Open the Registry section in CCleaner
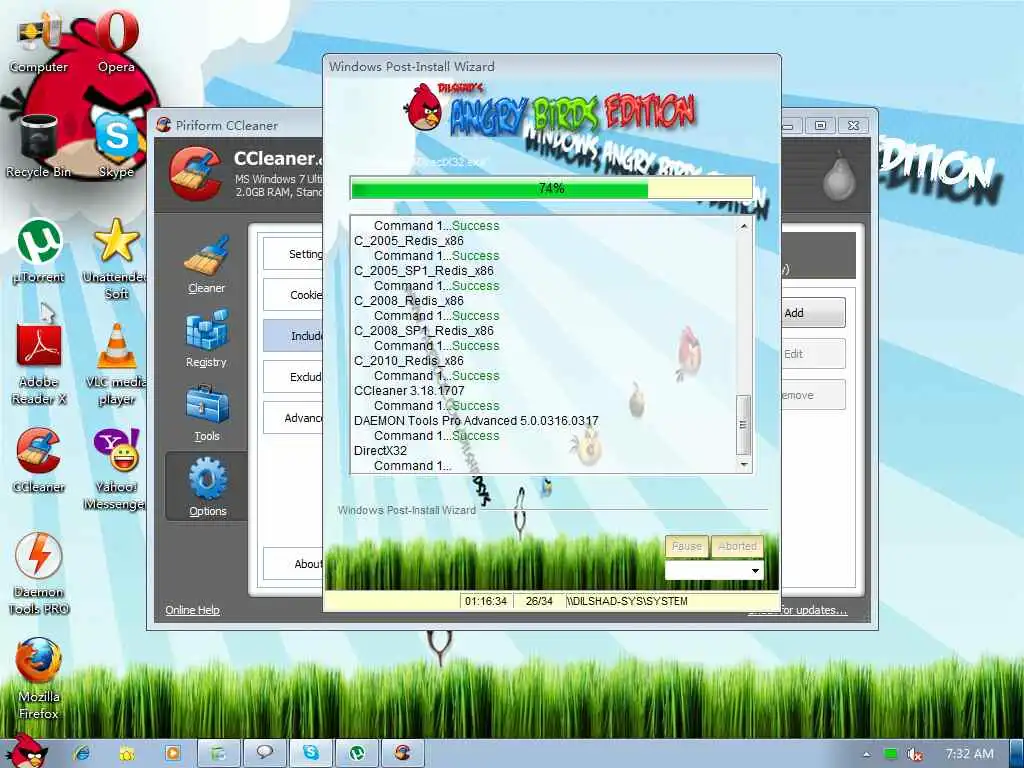The height and width of the screenshot is (768, 1024). [x=206, y=339]
